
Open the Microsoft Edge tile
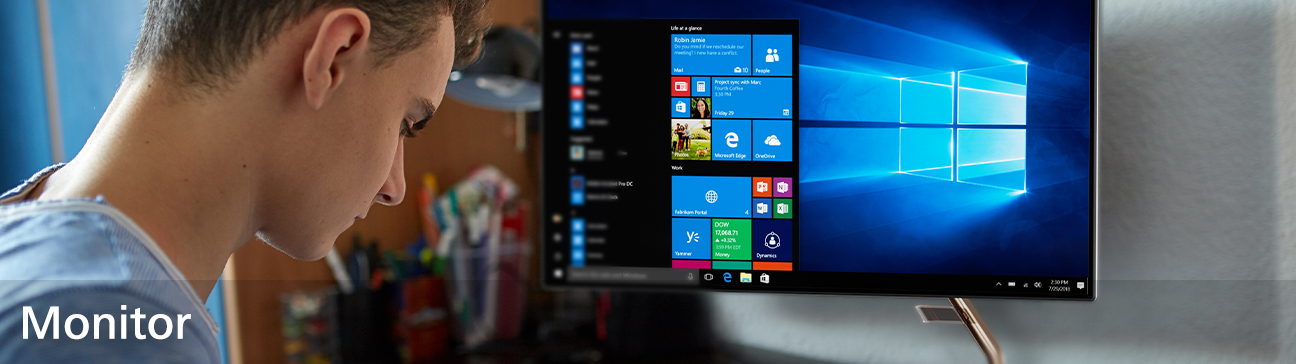[x=731, y=140]
